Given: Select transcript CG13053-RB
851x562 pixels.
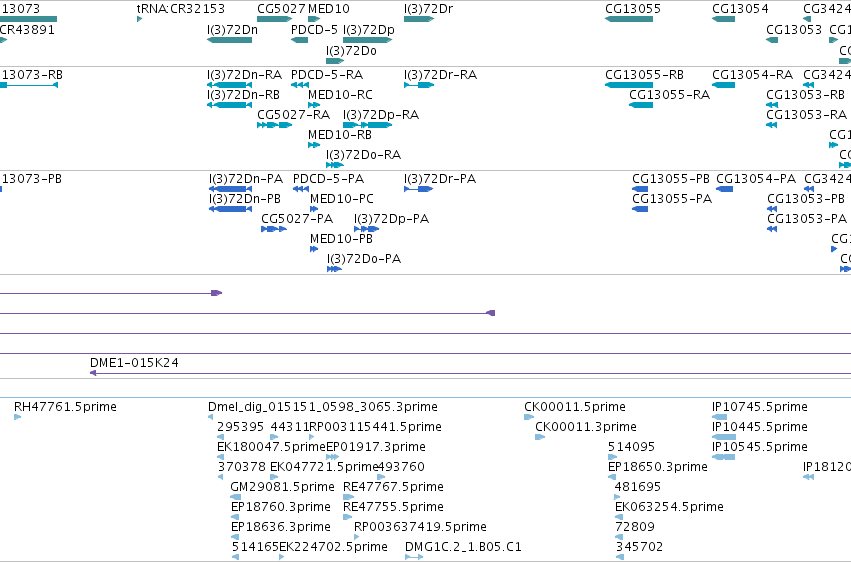Looking at the screenshot, I should click(x=805, y=95).
